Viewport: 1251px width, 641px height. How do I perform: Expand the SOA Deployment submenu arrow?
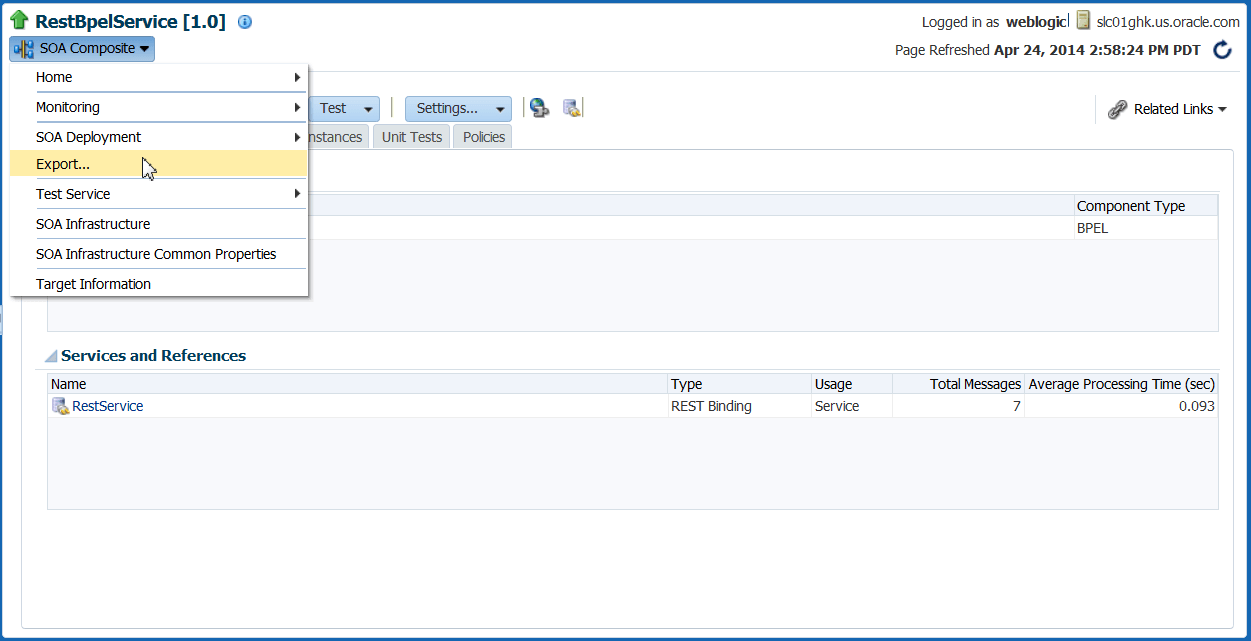tap(297, 137)
